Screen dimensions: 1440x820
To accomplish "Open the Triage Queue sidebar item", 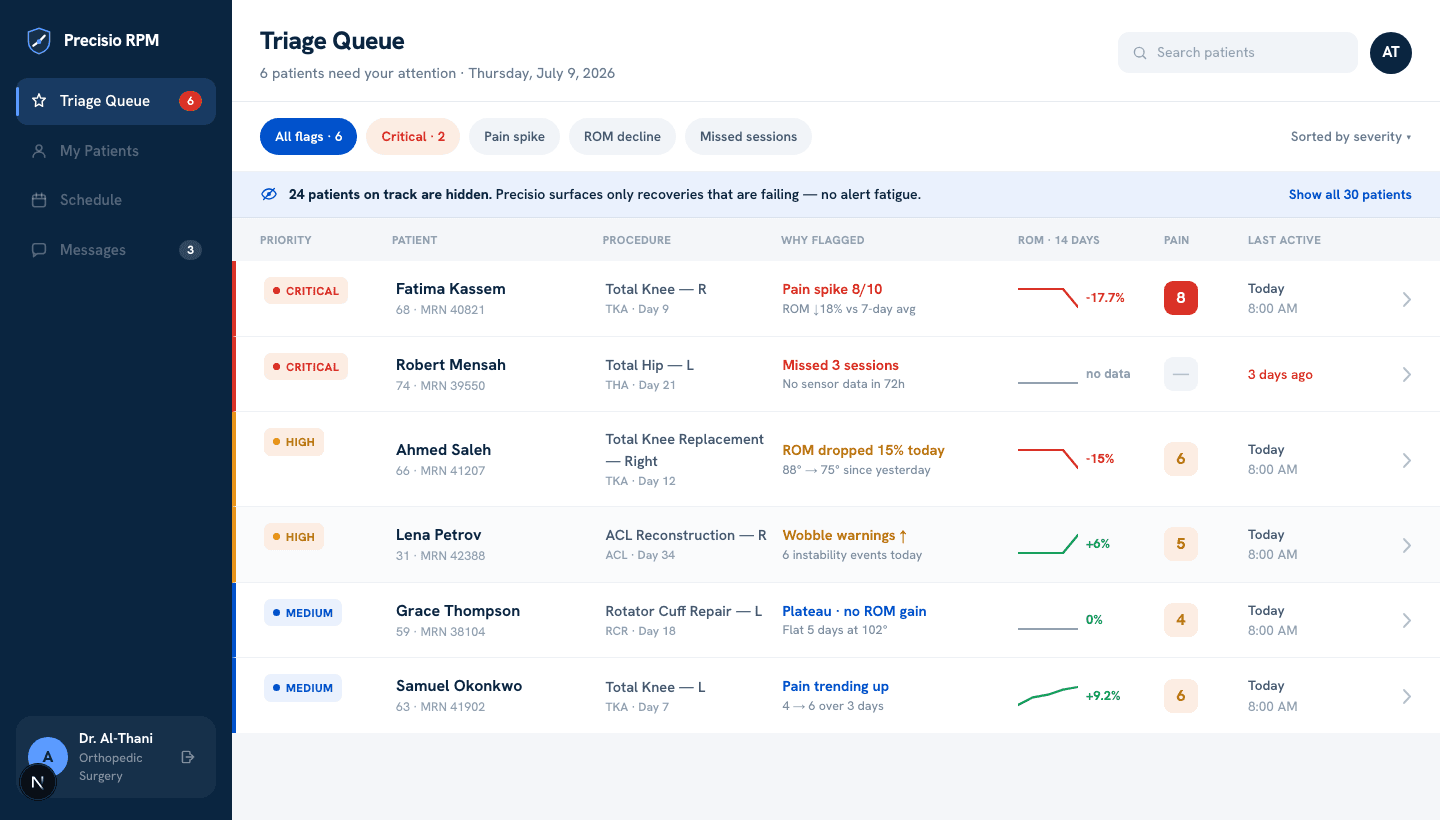I will click(x=116, y=101).
